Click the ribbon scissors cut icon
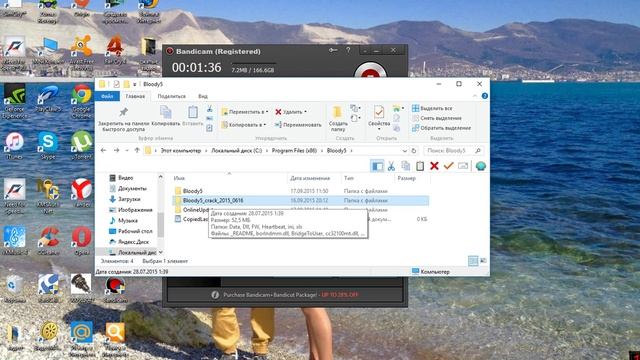 (209, 109)
